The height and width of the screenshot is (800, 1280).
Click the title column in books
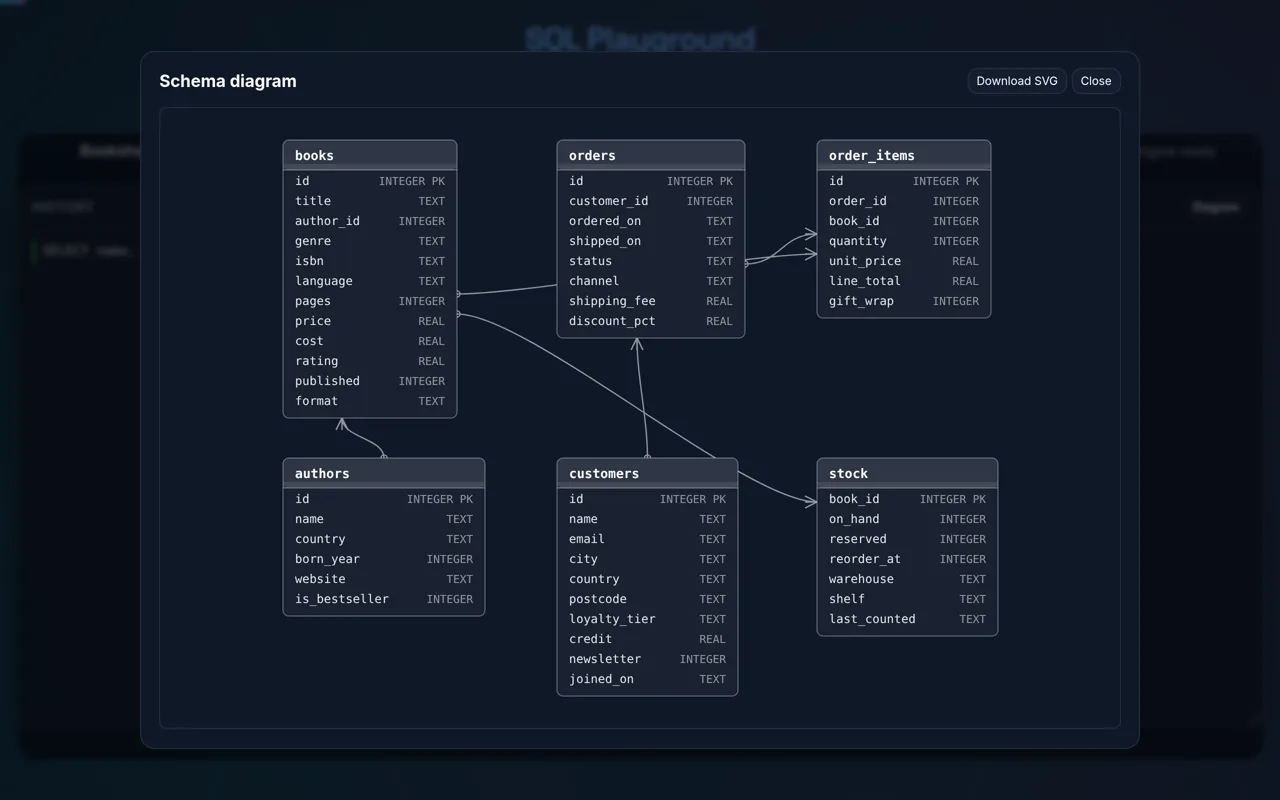[x=370, y=201]
